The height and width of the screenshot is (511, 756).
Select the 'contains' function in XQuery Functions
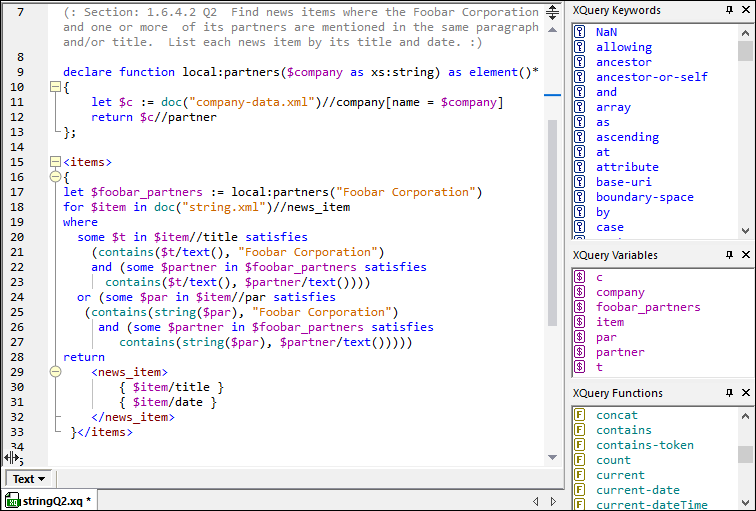pyautogui.click(x=623, y=430)
